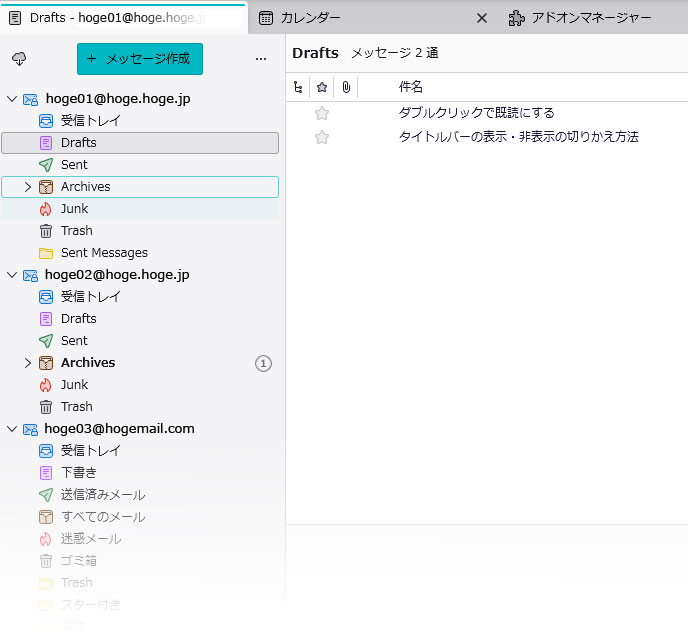Viewport: 688px width, 640px height.
Task: Open 受信トレイ of hoge02 account
Action: 140,297
